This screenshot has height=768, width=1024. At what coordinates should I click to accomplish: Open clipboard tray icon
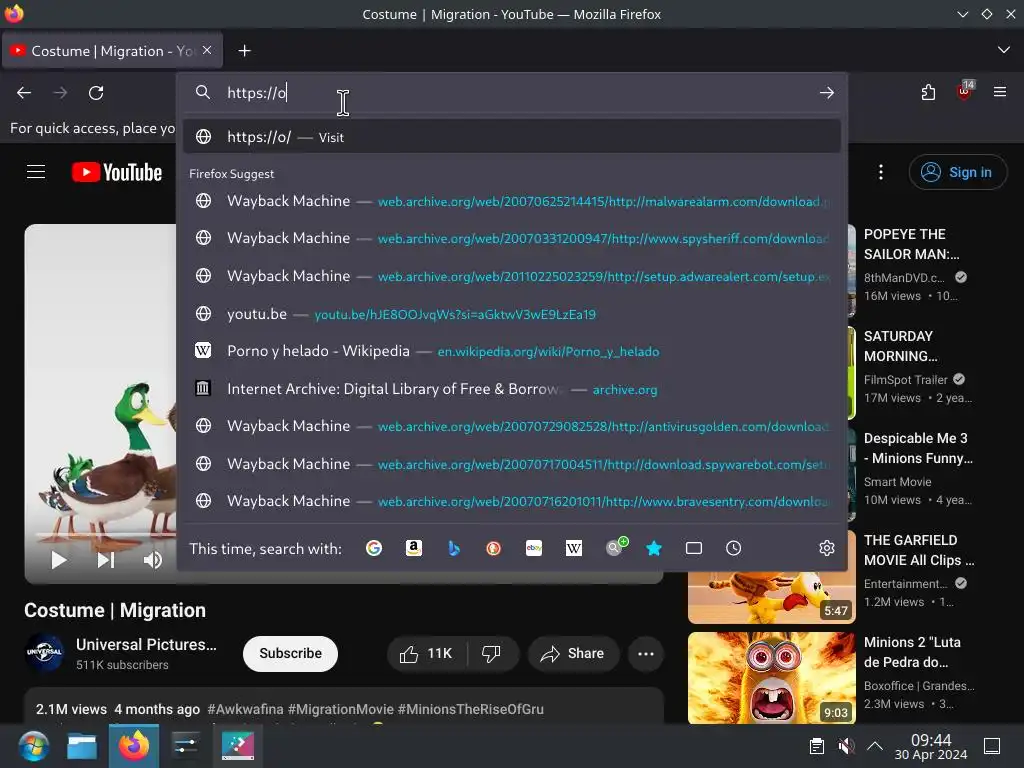coord(816,746)
